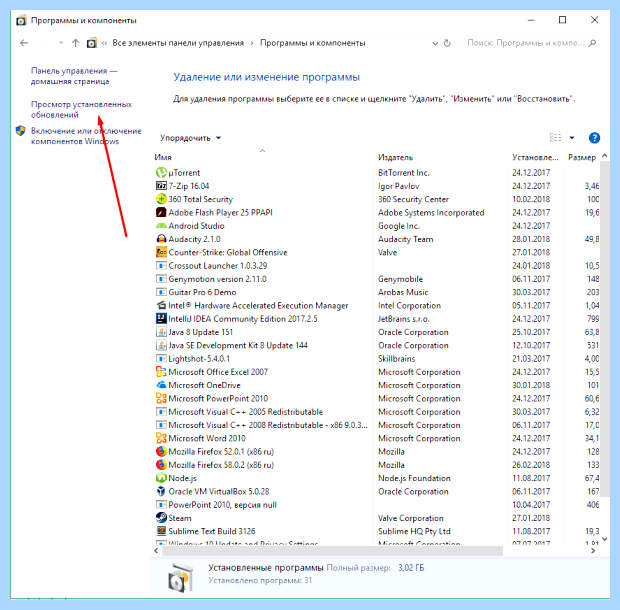Viewport: 620px width, 610px height.
Task: Open Включение или отключение компонентов Windows
Action: [86, 136]
